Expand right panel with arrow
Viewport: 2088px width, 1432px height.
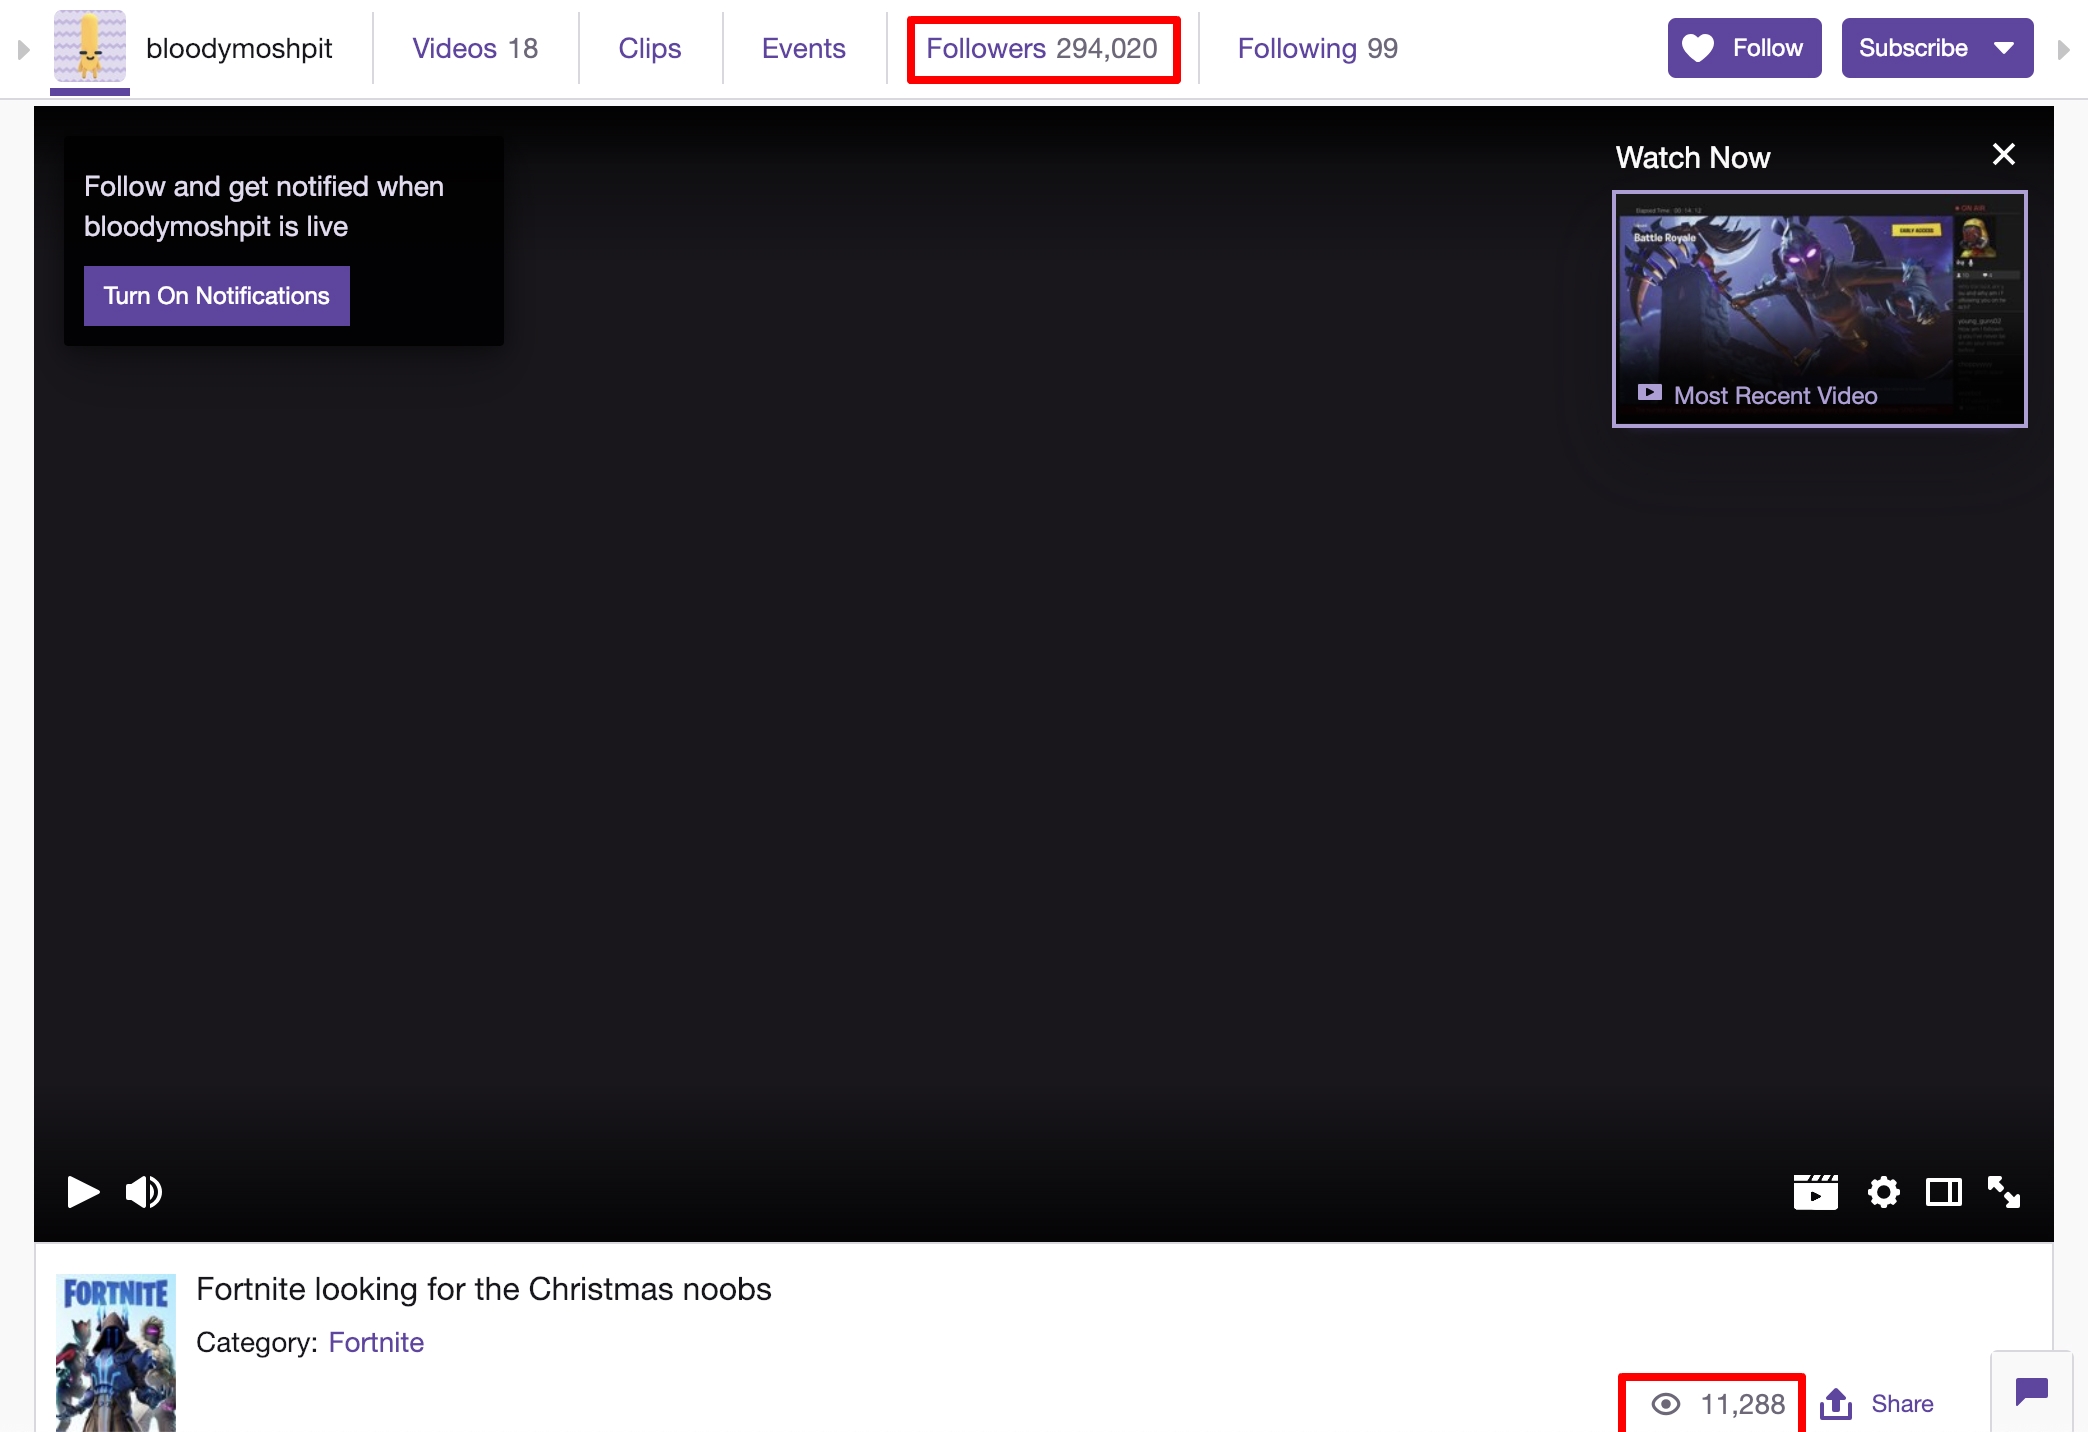pos(2063,49)
